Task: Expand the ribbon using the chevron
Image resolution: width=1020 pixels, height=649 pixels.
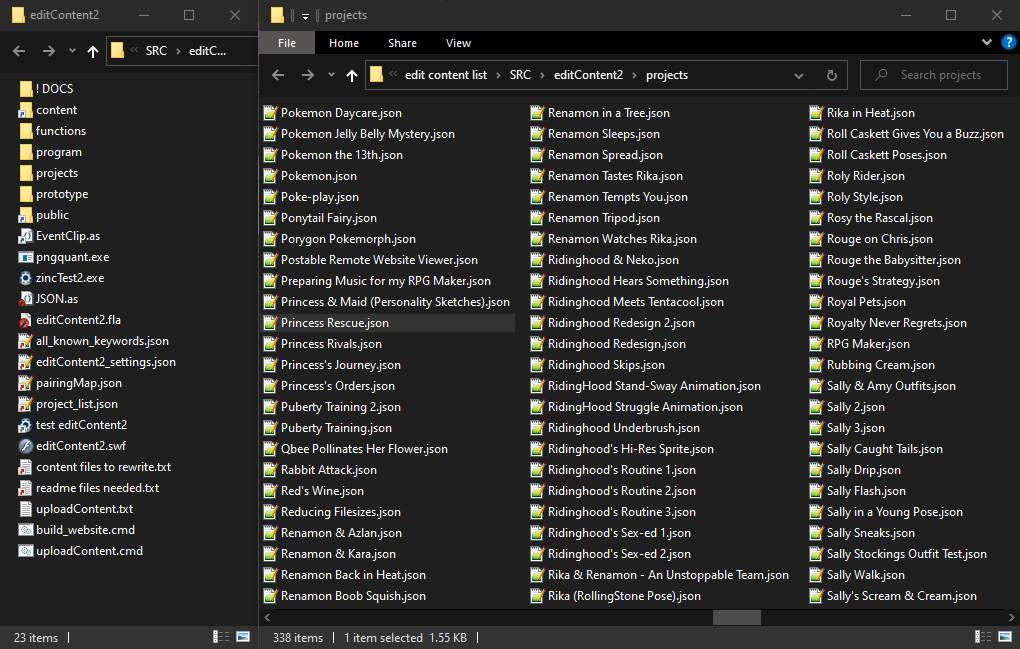Action: [987, 43]
